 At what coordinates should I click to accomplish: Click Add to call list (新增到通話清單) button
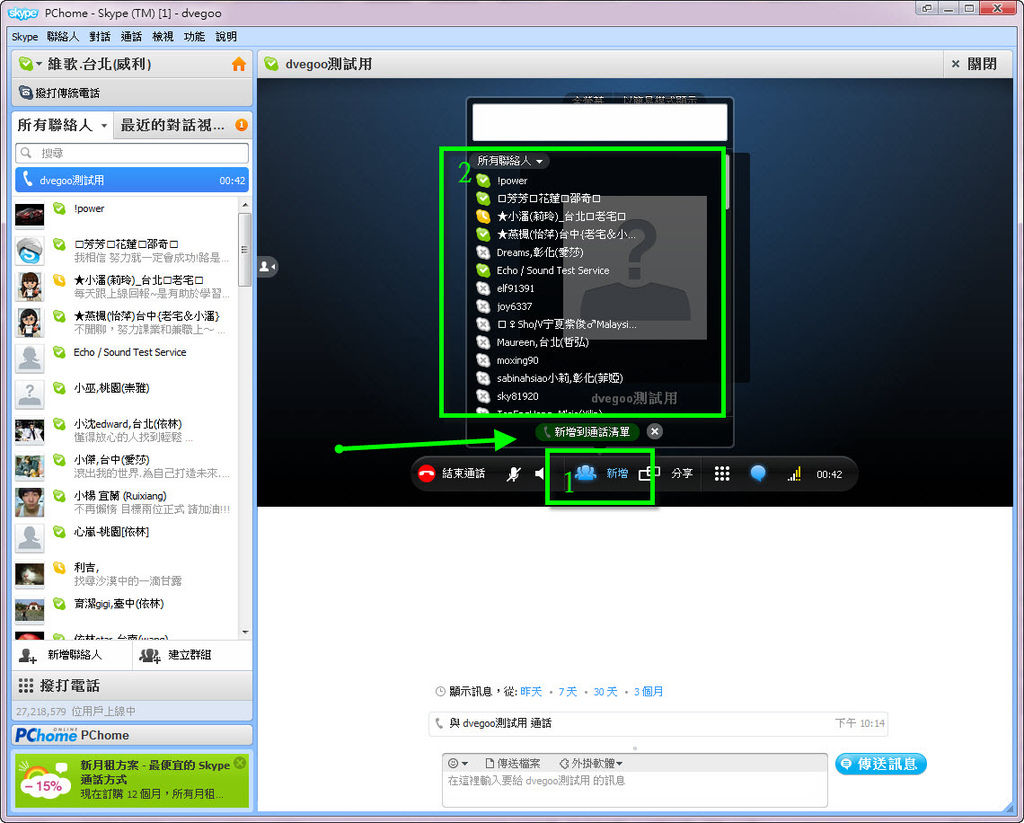[x=586, y=432]
